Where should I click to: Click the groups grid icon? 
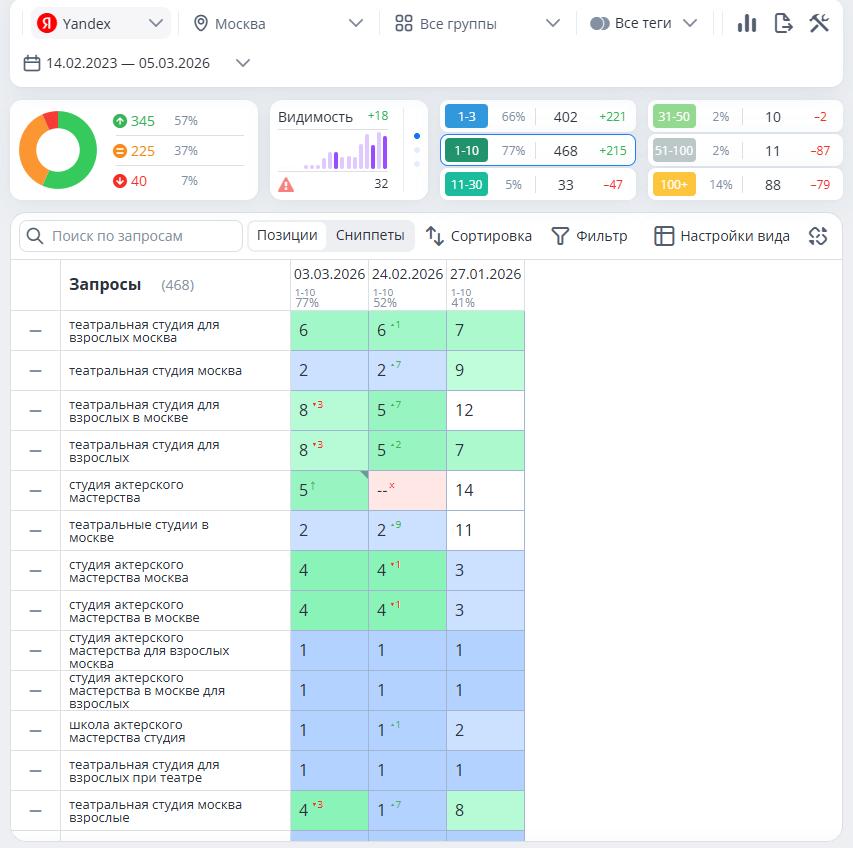404,23
